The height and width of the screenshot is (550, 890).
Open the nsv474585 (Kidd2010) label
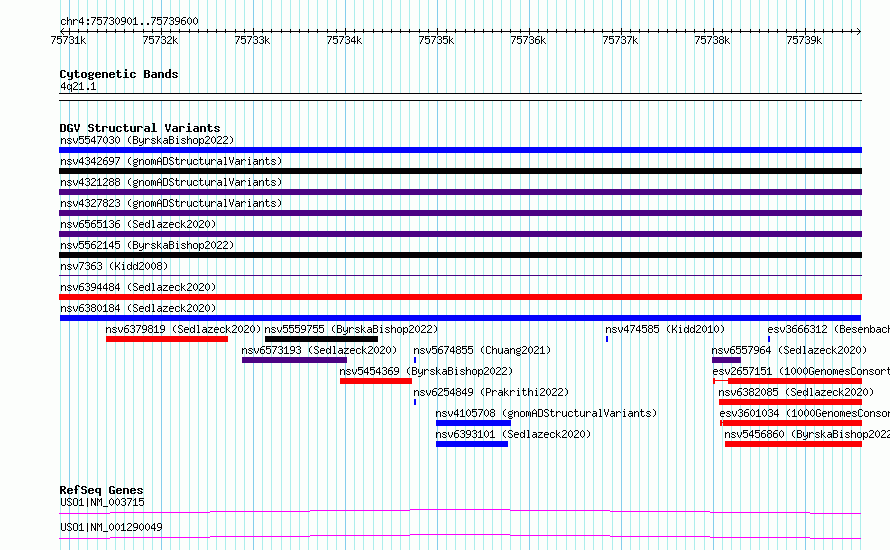coord(665,329)
